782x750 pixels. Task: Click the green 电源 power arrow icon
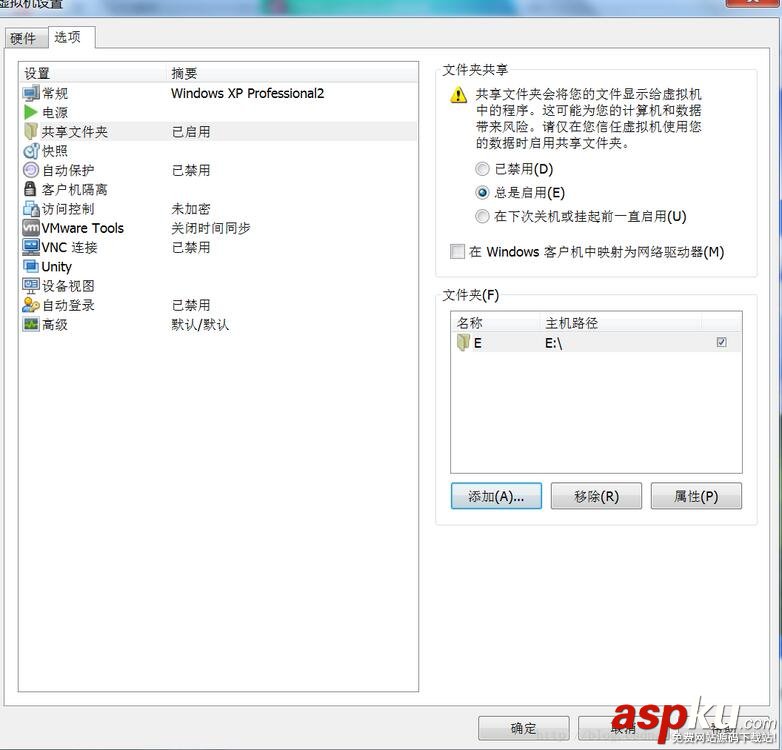30,112
